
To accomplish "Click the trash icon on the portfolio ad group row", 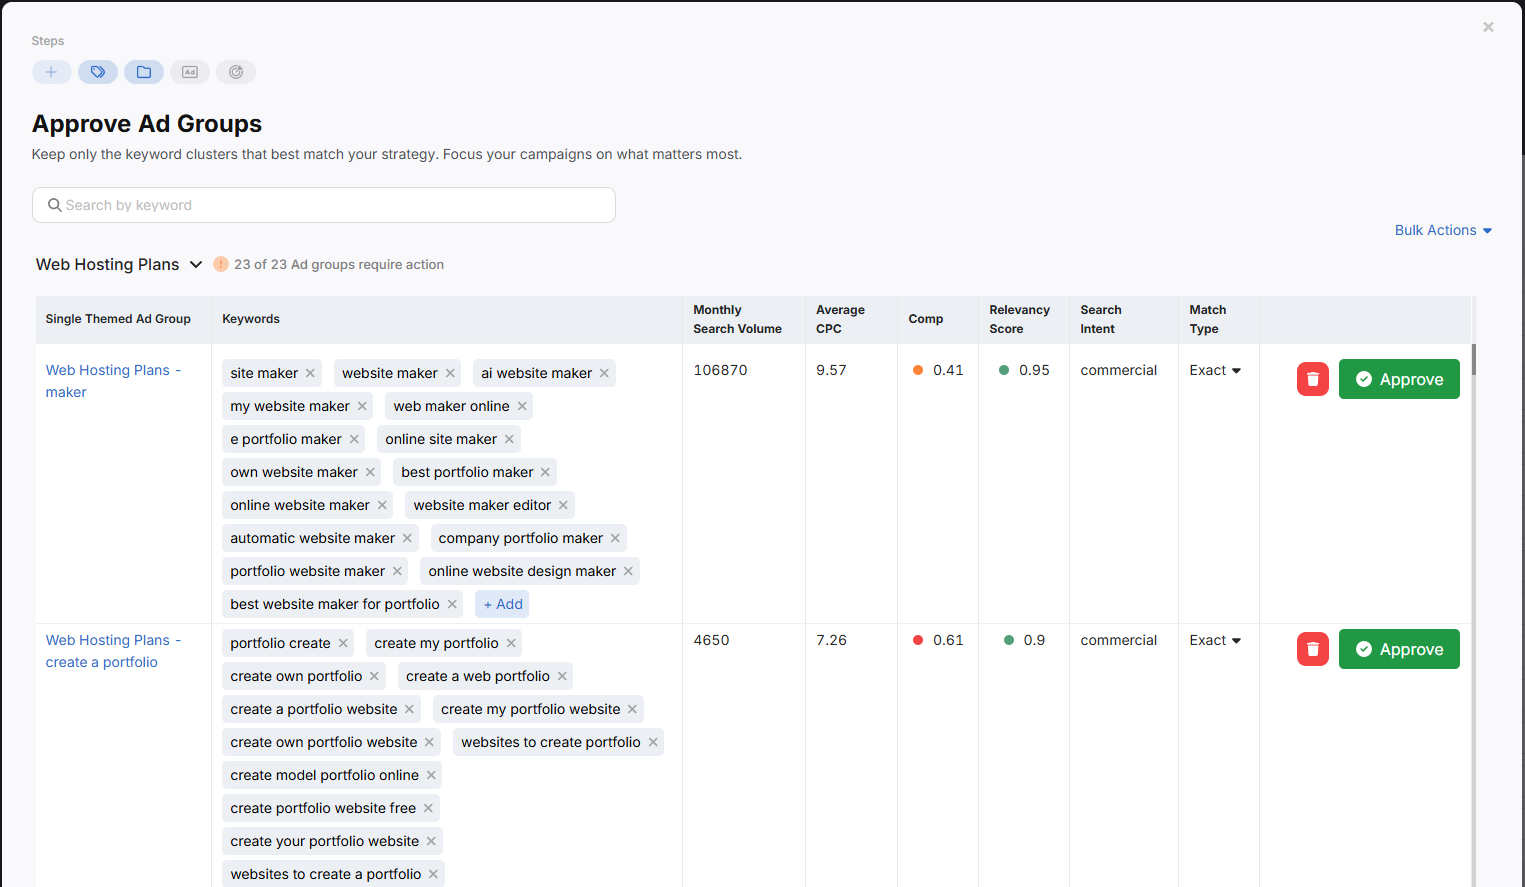I will (x=1312, y=648).
